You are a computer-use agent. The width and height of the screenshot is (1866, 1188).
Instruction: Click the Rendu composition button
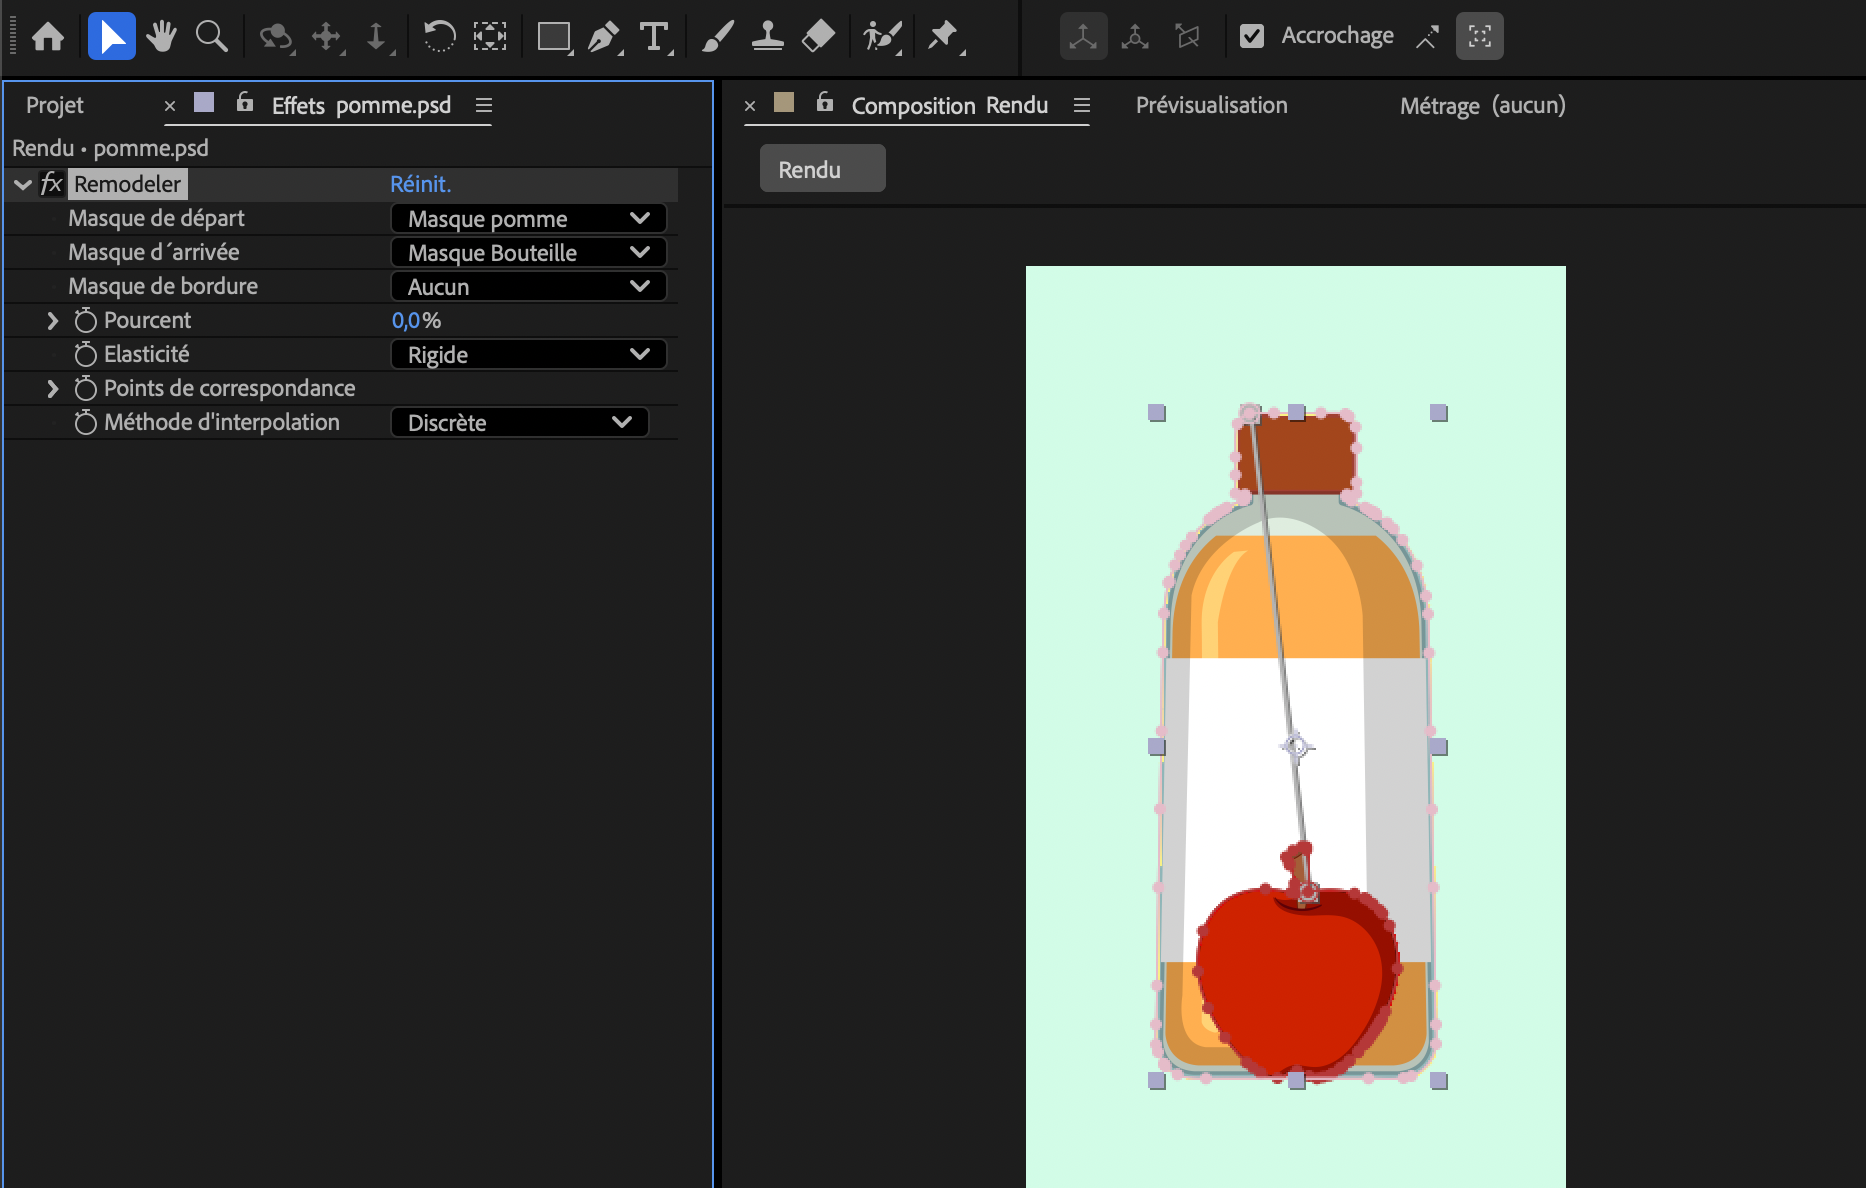822,169
